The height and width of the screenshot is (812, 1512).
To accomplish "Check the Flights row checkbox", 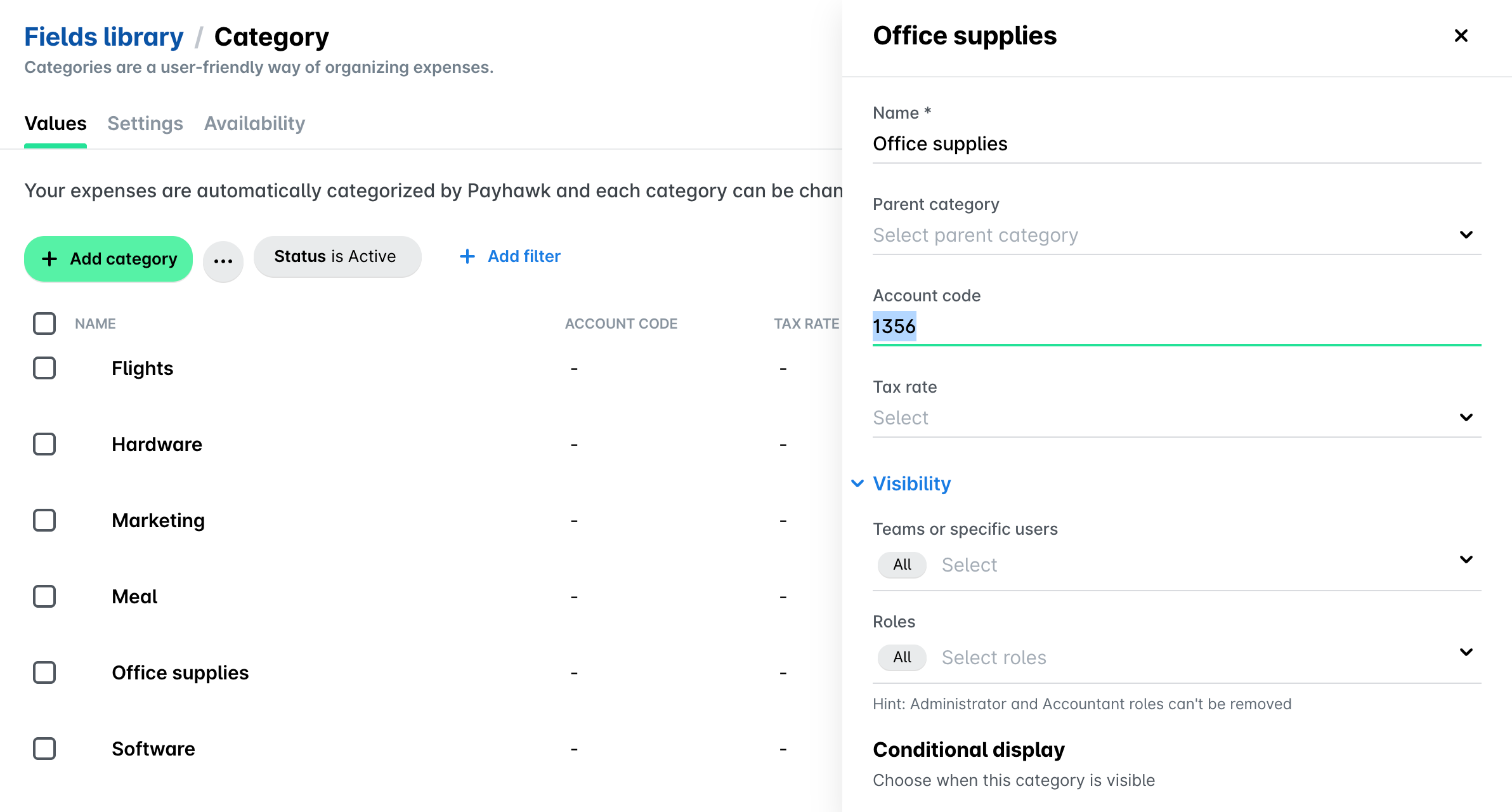I will (x=44, y=368).
